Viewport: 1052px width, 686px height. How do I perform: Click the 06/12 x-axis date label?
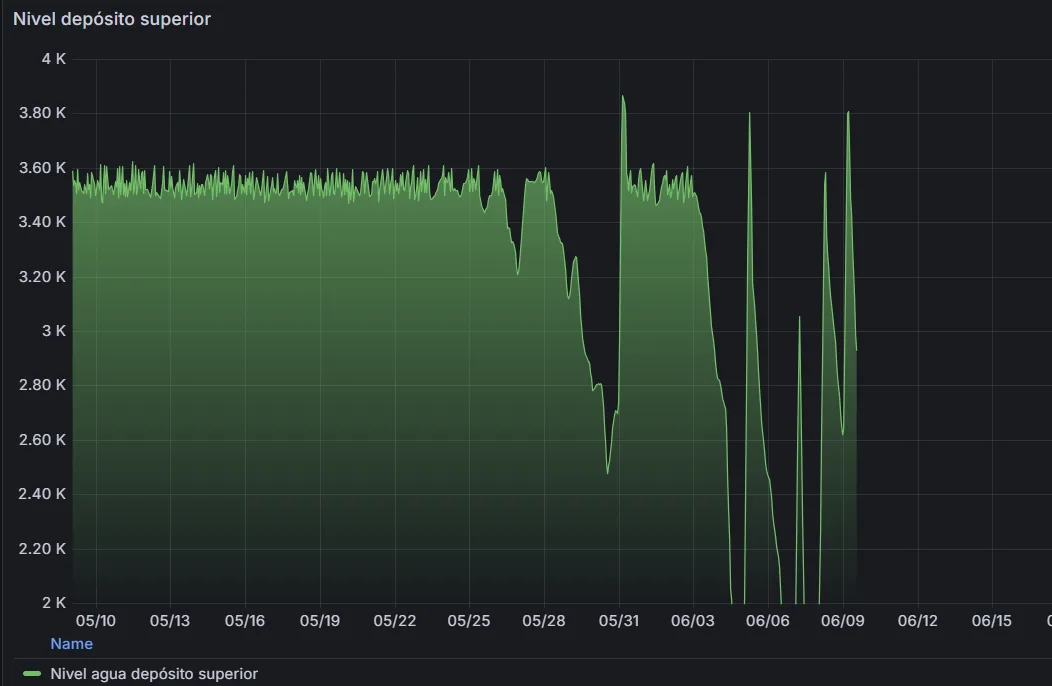point(917,621)
